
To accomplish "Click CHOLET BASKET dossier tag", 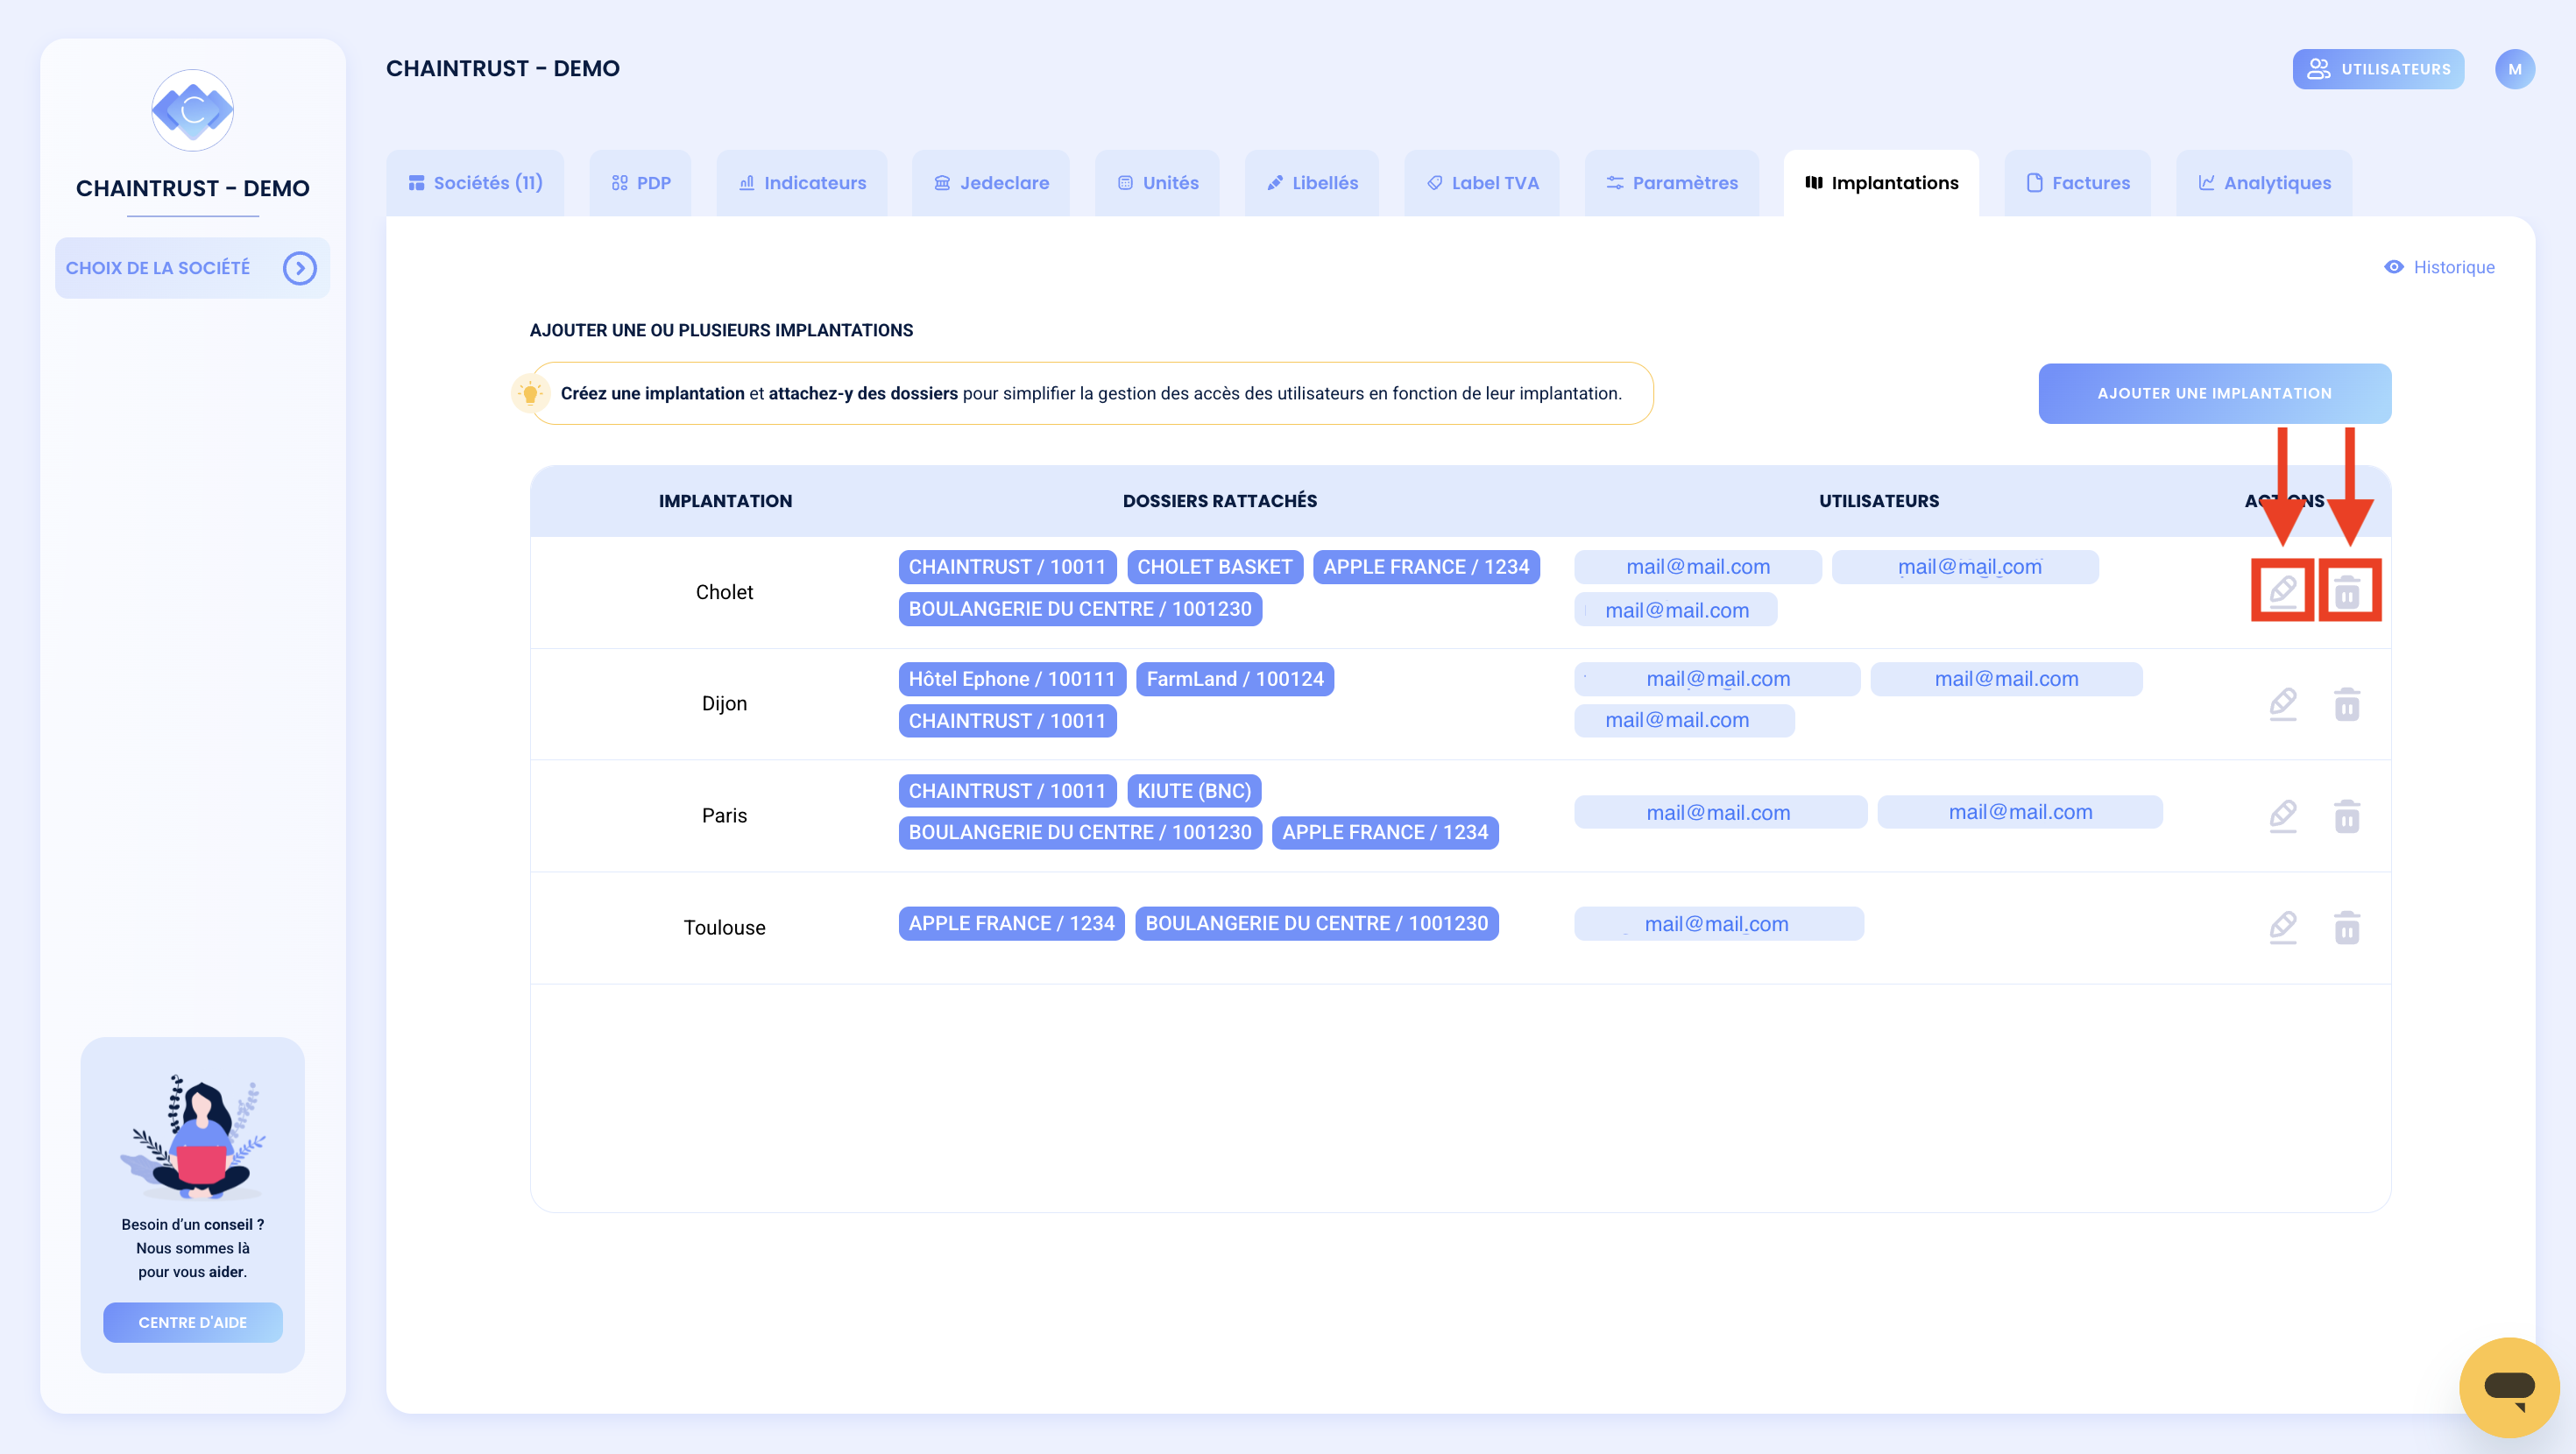I will (x=1214, y=567).
